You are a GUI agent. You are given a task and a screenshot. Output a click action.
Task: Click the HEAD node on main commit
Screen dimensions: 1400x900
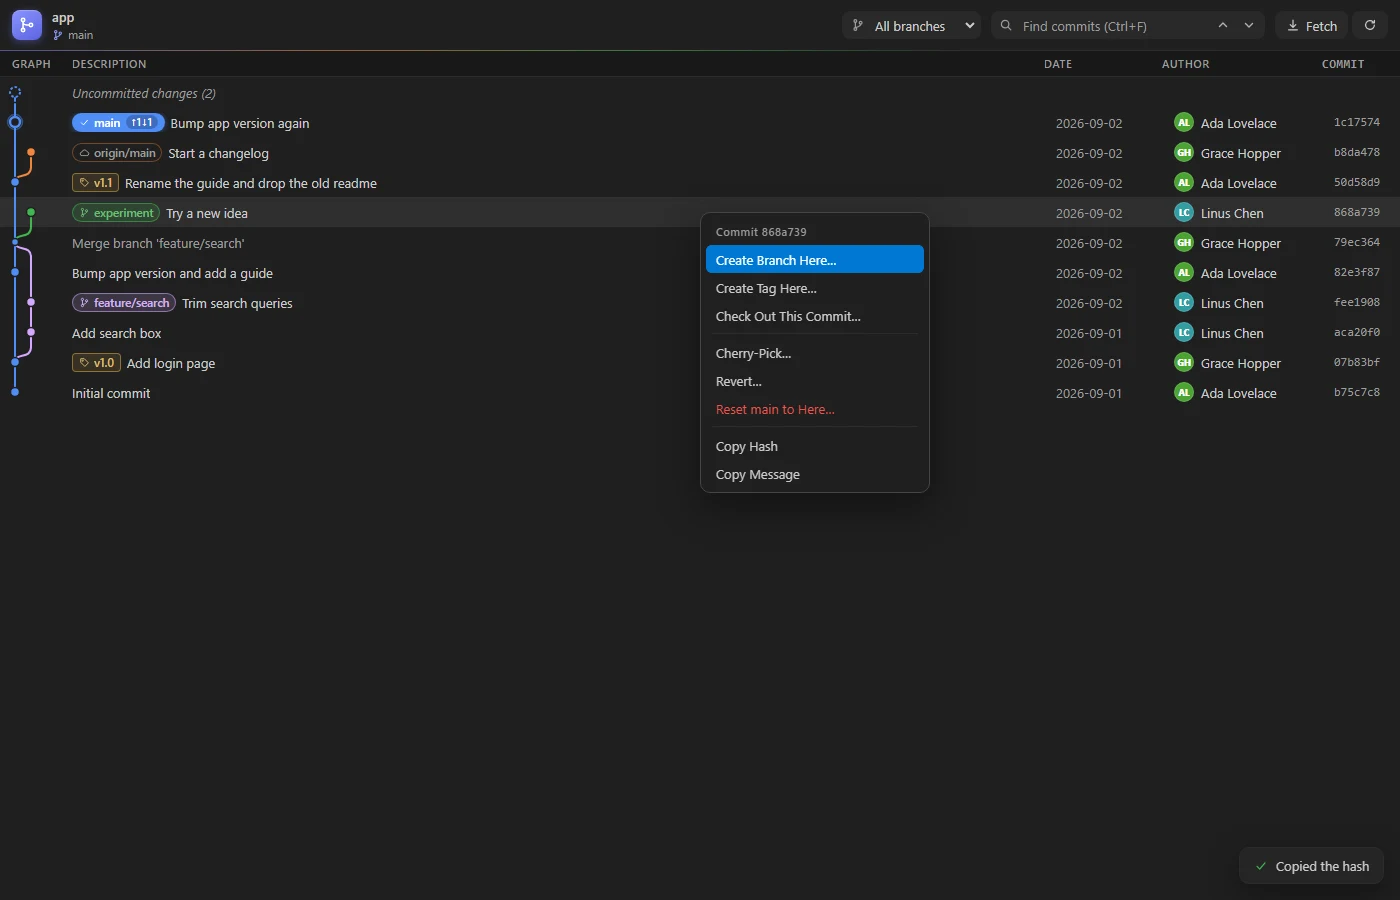pos(15,123)
